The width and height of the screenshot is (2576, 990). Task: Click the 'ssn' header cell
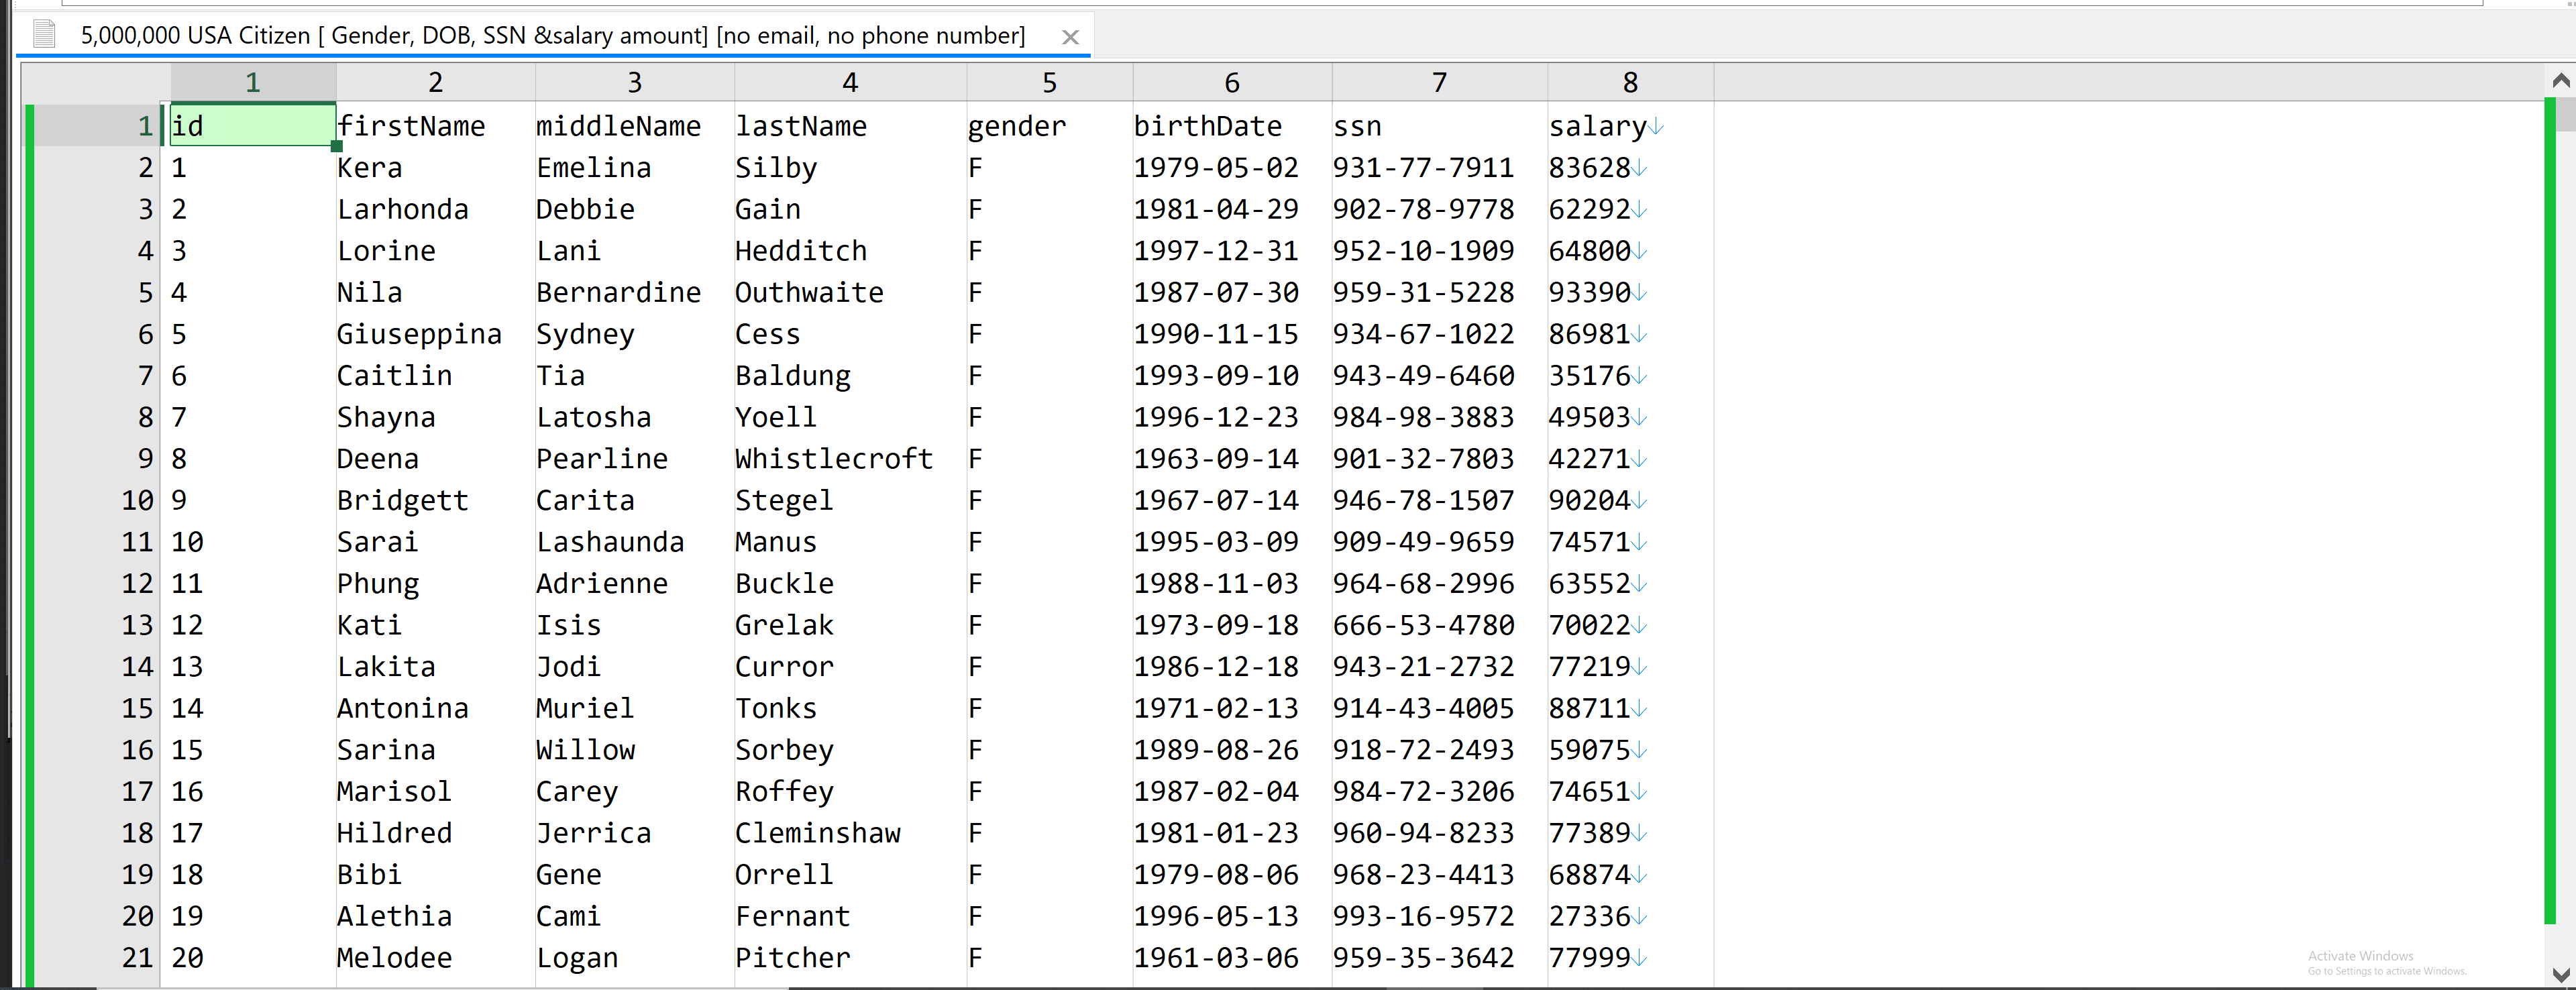pos(1357,127)
